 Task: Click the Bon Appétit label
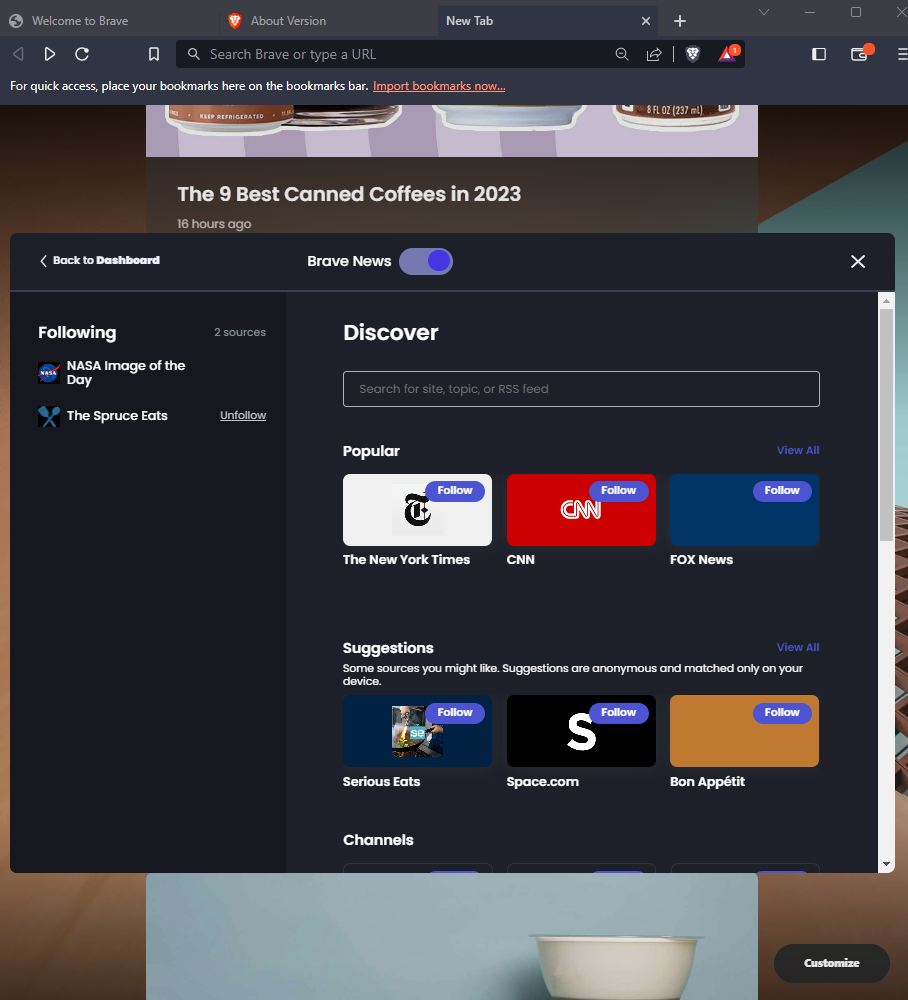[707, 782]
